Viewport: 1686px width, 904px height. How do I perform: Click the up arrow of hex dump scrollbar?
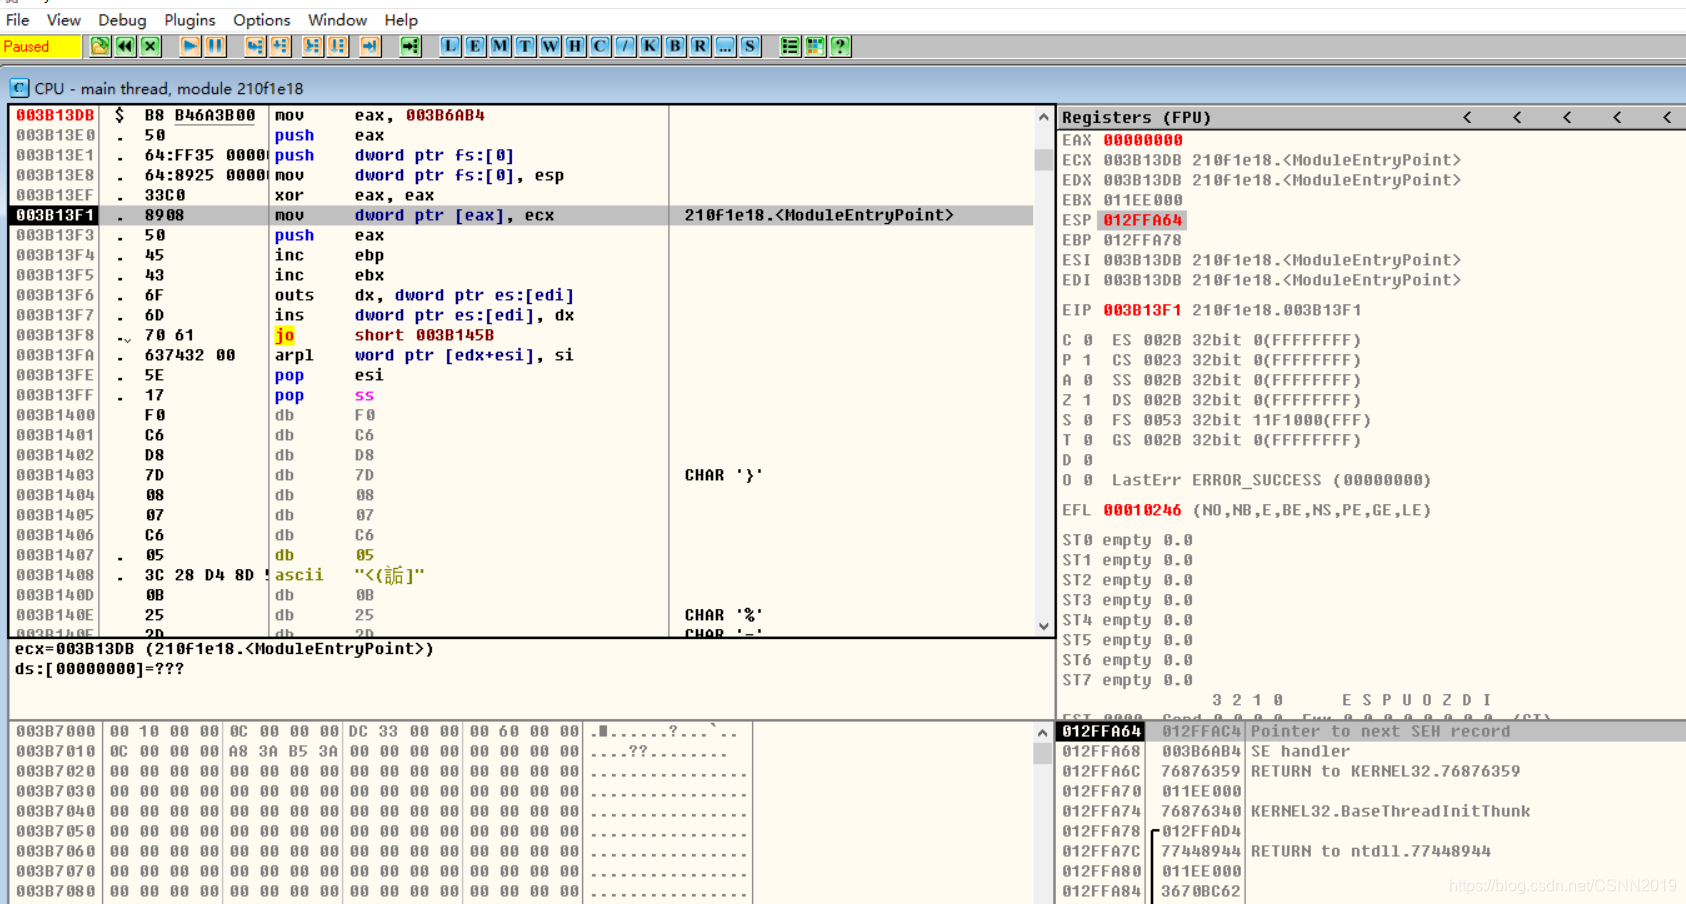(1043, 732)
